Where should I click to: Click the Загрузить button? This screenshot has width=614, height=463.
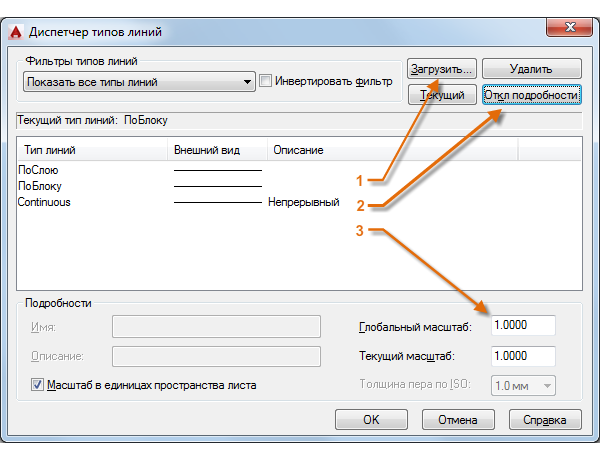click(441, 69)
